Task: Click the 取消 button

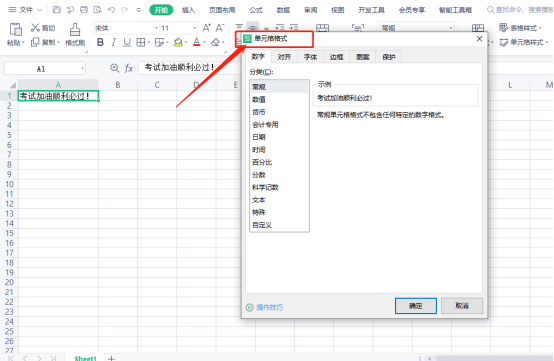Action: (462, 306)
